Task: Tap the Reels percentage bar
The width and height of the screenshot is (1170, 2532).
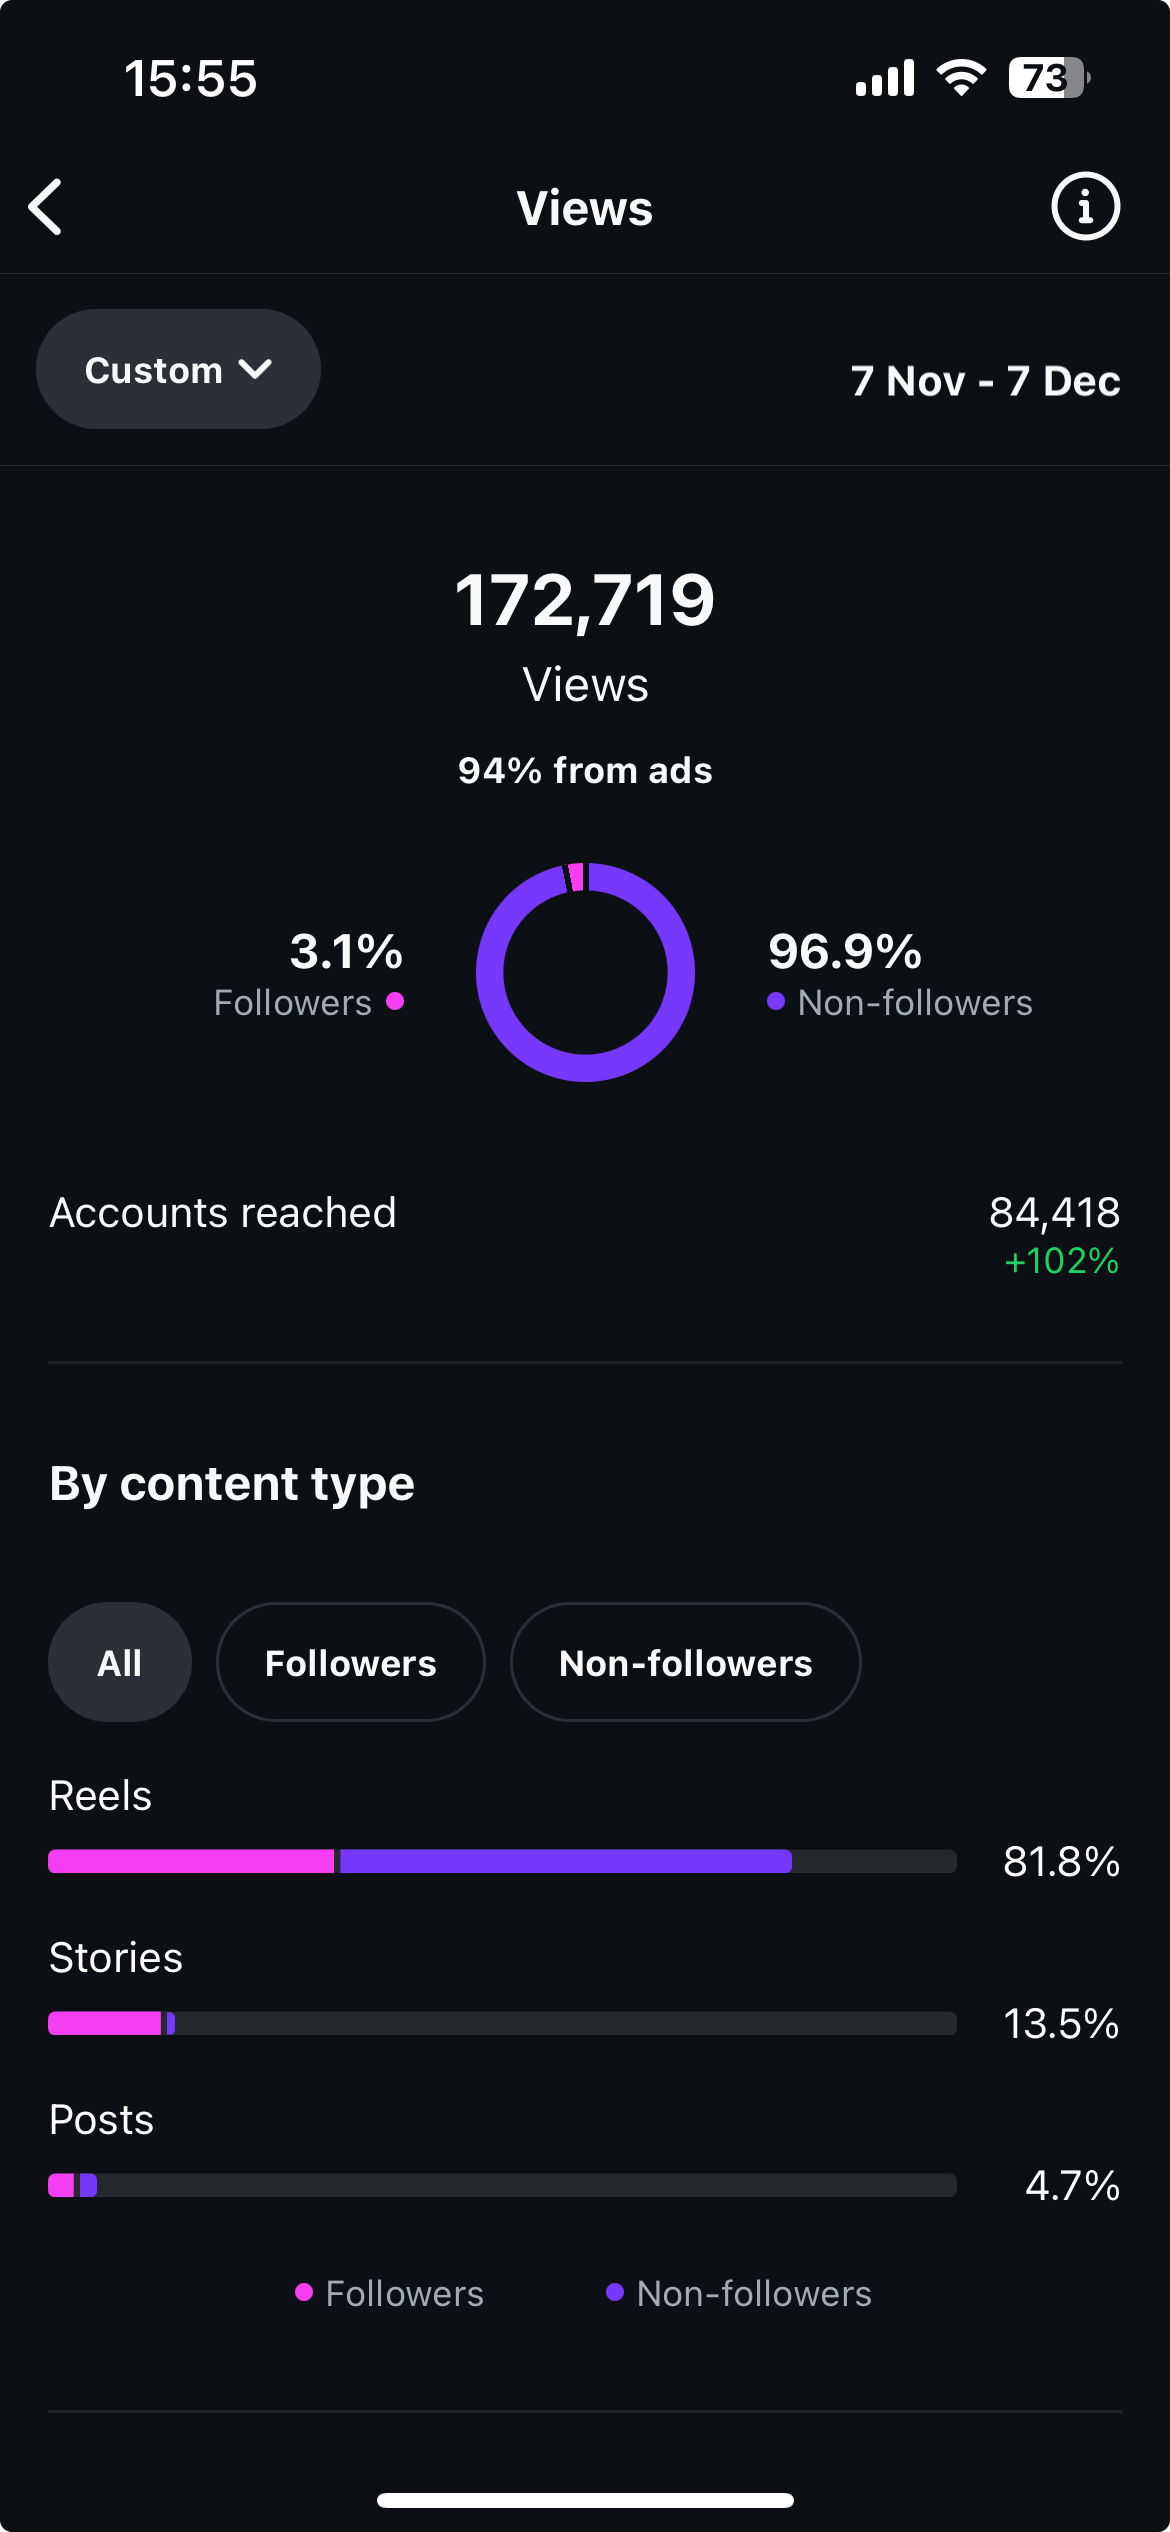Action: [502, 1861]
